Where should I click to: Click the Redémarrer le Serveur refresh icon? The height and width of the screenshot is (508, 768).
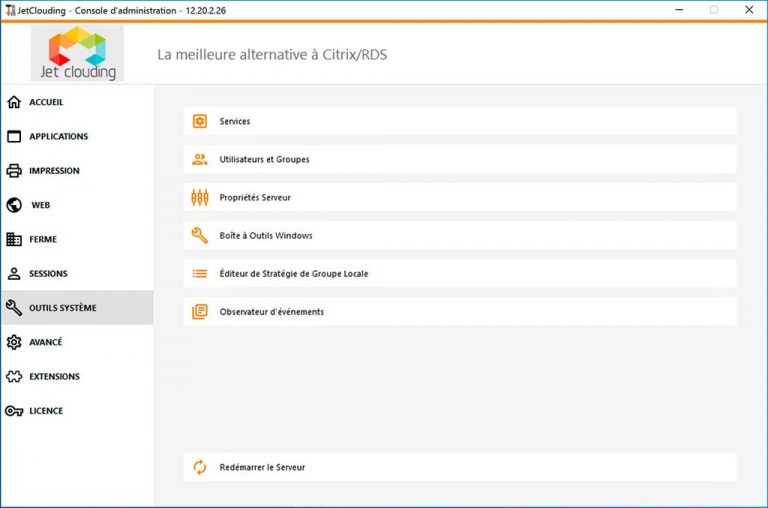pyautogui.click(x=200, y=467)
